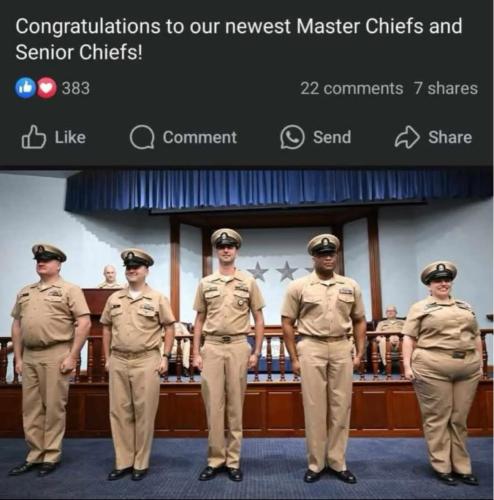This screenshot has height=500, width=494.
Task: Click the blue like reaction icon
Action: point(25,88)
